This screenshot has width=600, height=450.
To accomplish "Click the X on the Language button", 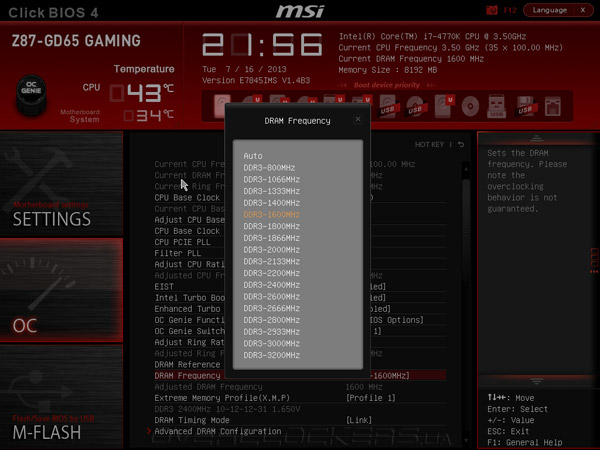I will click(x=583, y=10).
